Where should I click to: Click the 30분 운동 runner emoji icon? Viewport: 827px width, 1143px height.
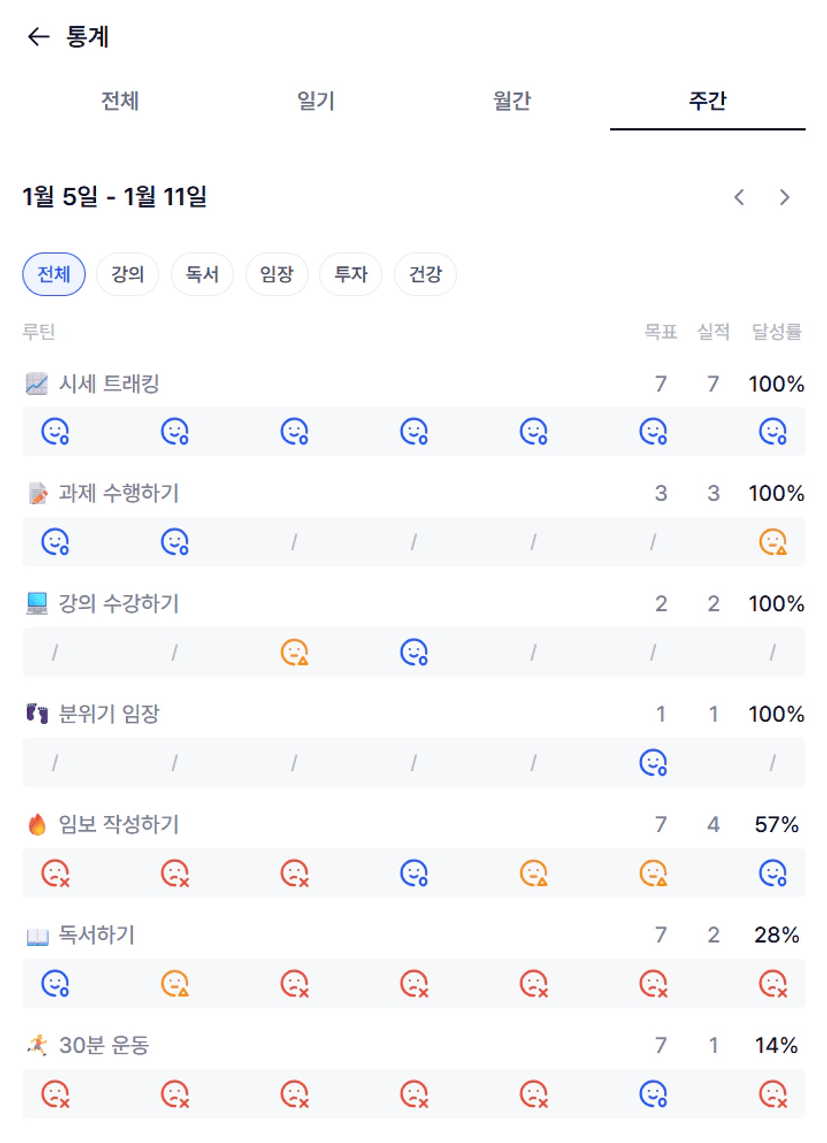click(x=36, y=1046)
